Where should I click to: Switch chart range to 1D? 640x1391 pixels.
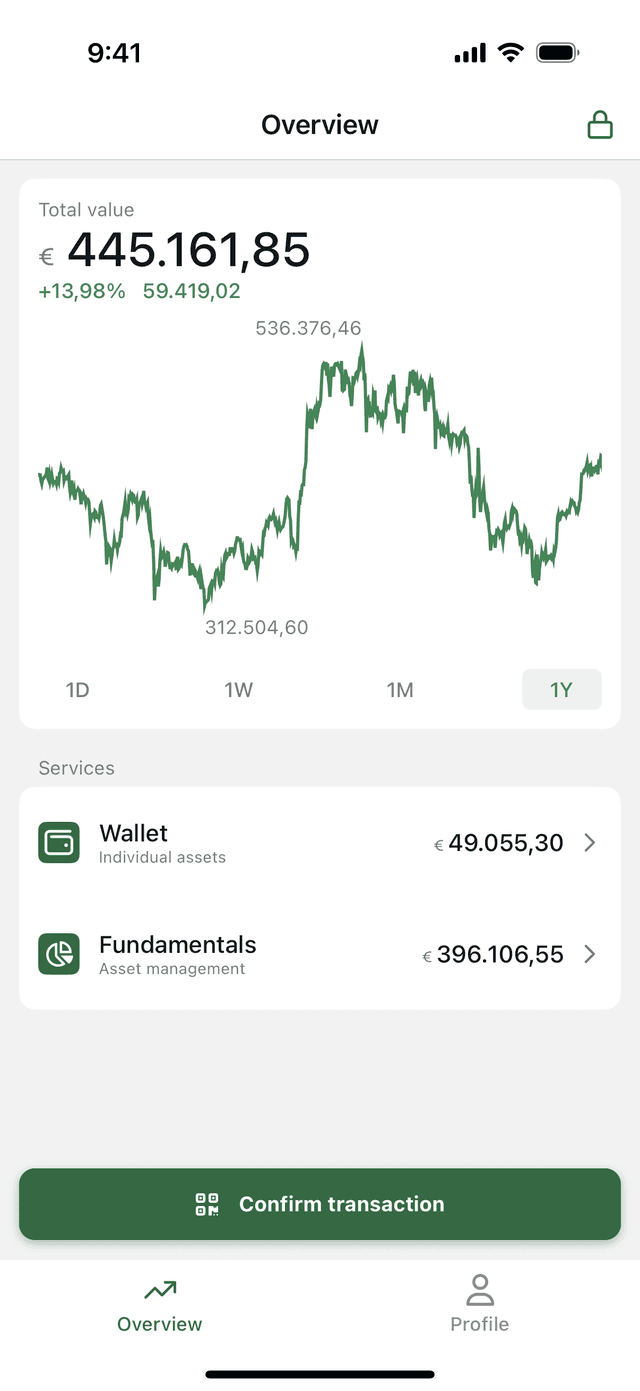pyautogui.click(x=77, y=690)
